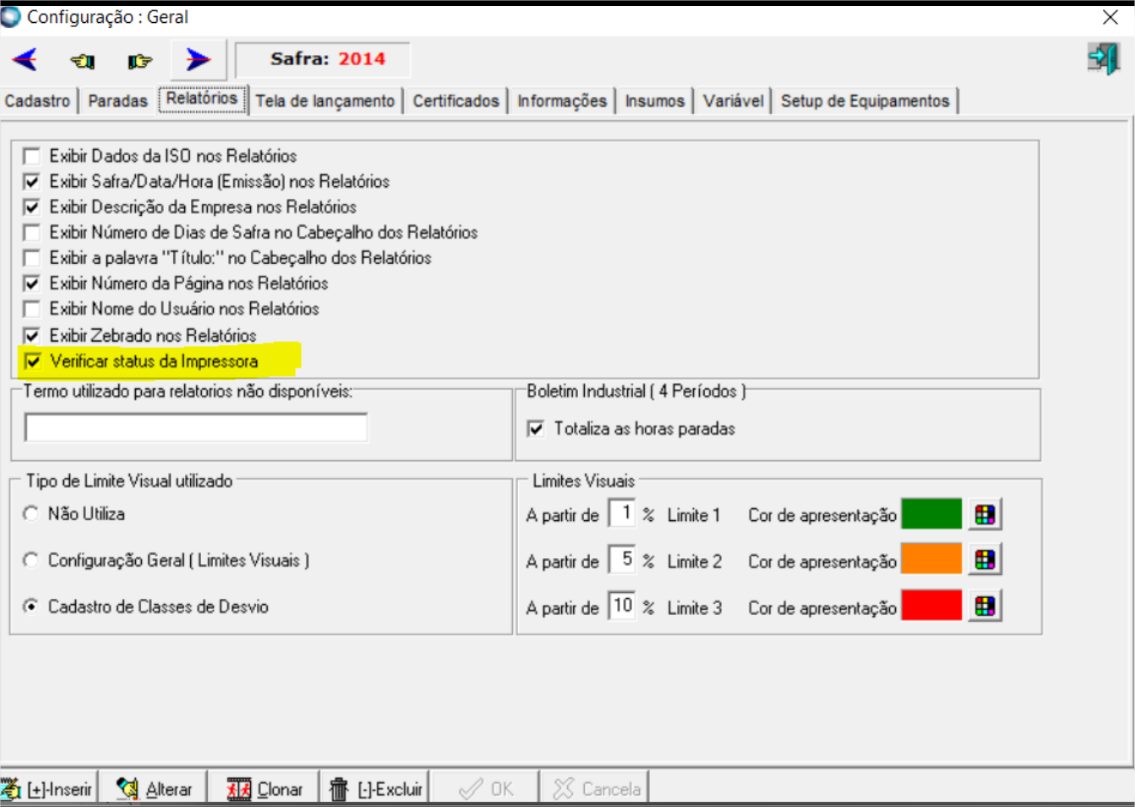Image resolution: width=1135 pixels, height=807 pixels.
Task: Click the left-pointing hand icon
Action: point(82,61)
